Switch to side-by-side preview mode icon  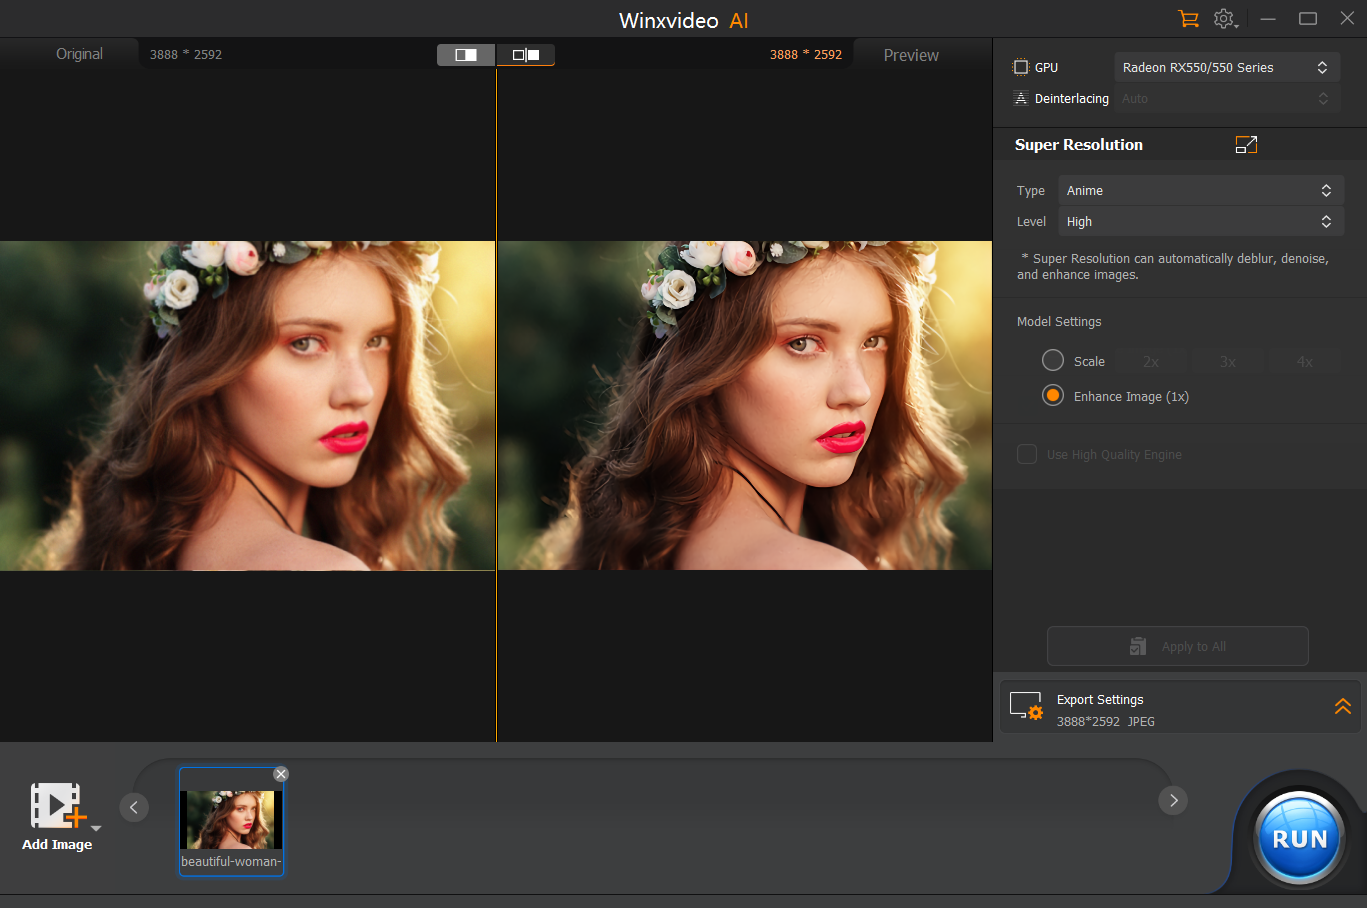click(x=524, y=55)
